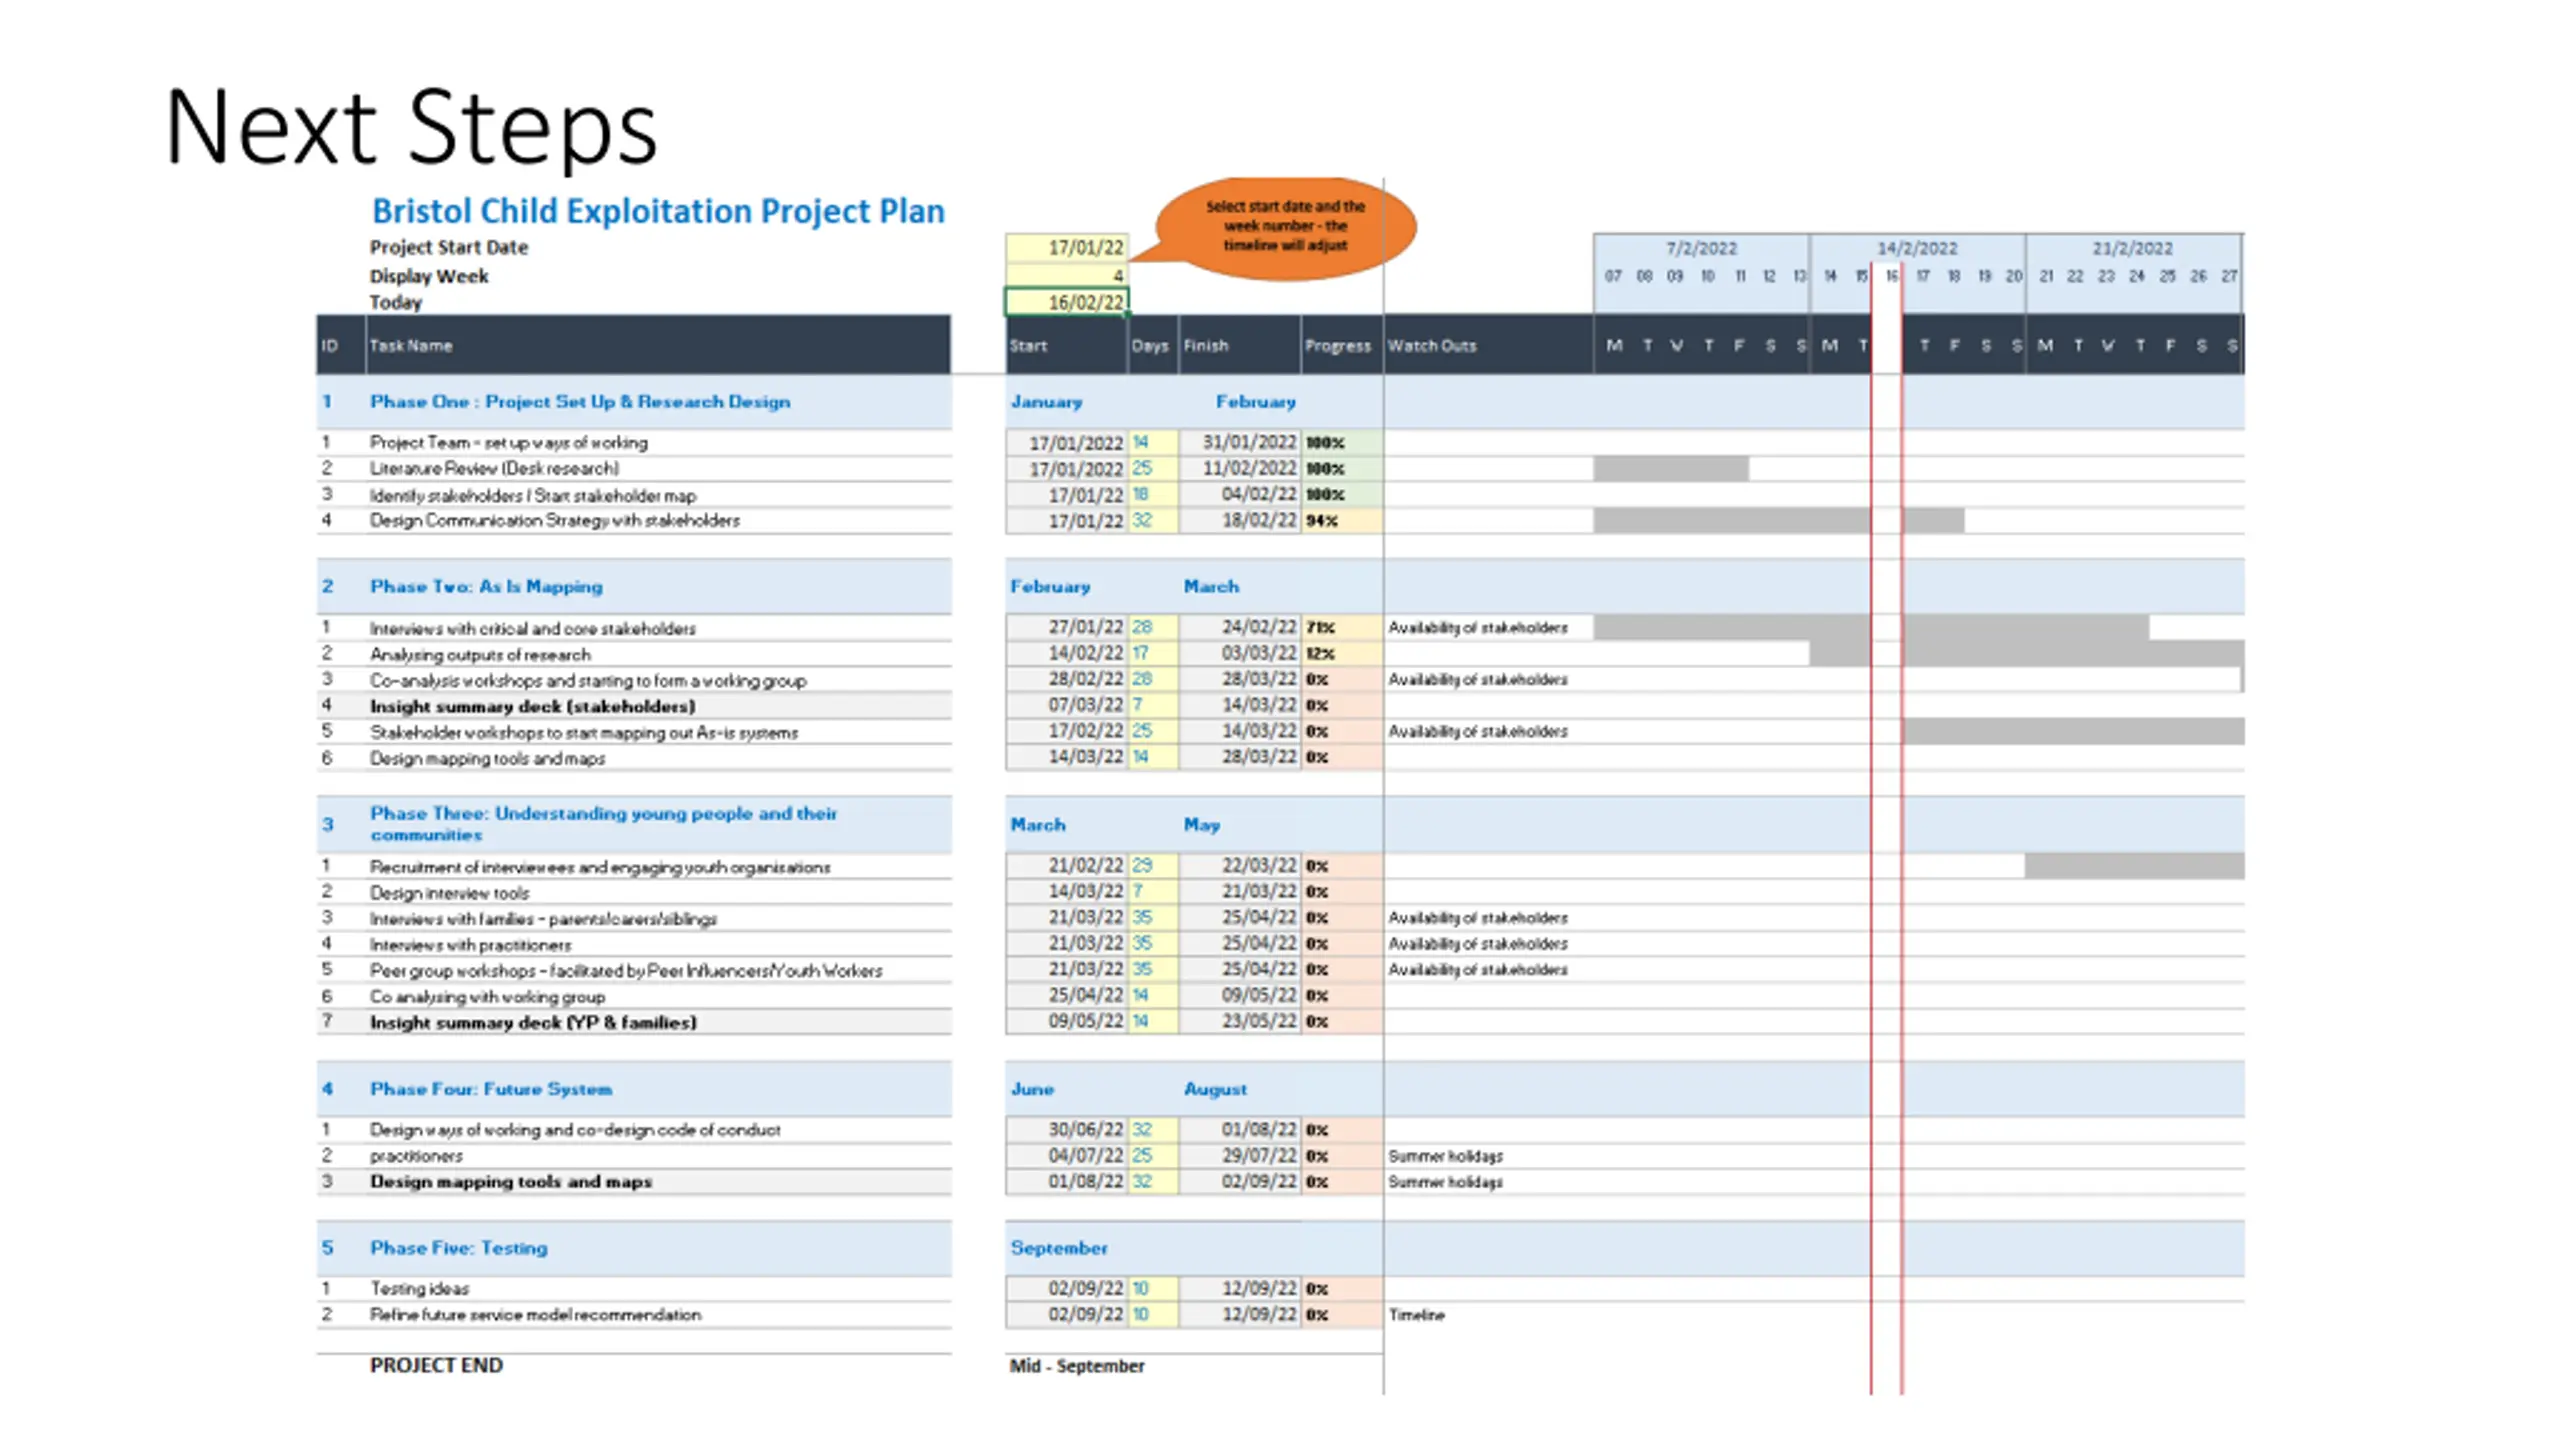Select 'Phase Four: Future System' heading

tap(491, 1089)
